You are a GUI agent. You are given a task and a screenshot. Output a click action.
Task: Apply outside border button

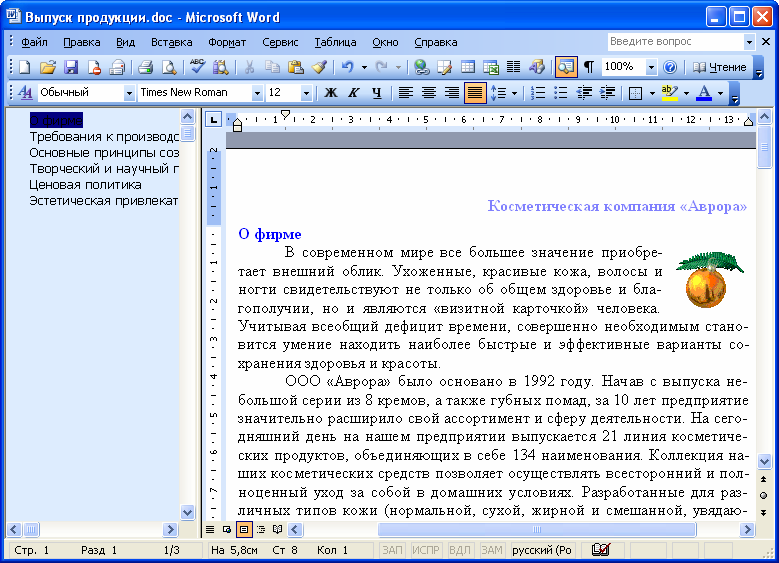point(635,92)
